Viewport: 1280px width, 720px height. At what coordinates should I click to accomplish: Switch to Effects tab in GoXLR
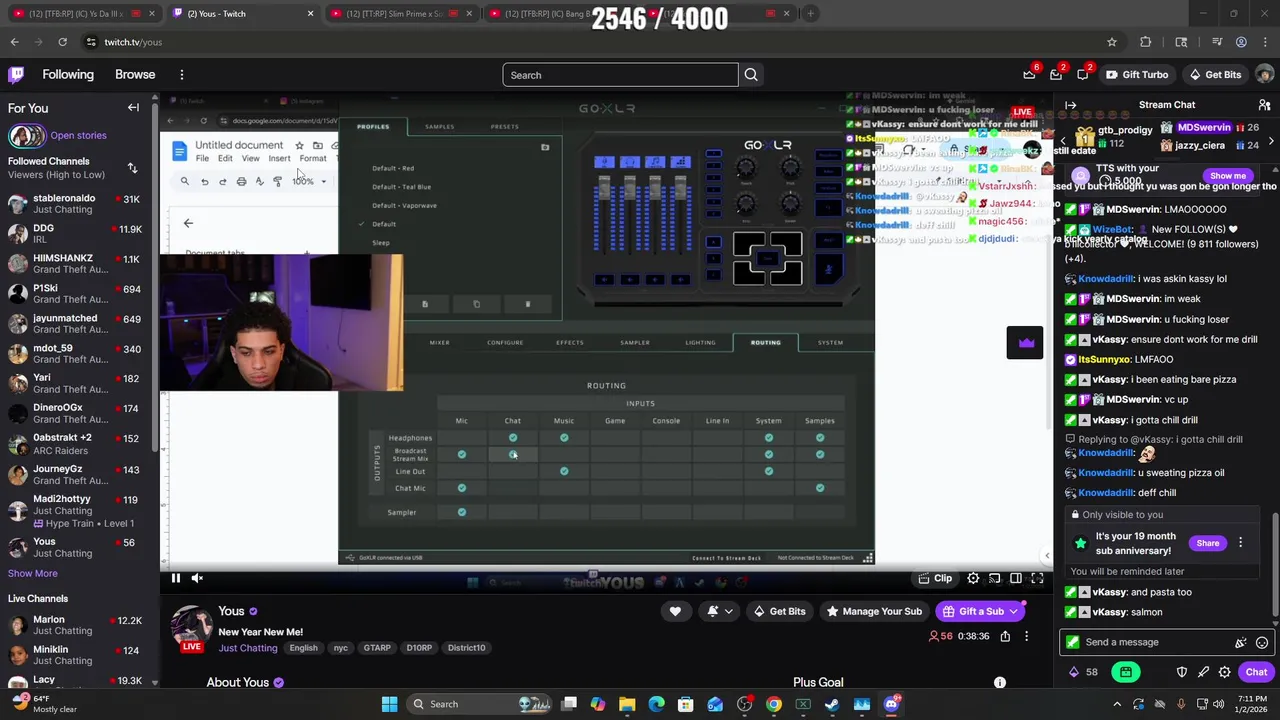click(x=570, y=342)
